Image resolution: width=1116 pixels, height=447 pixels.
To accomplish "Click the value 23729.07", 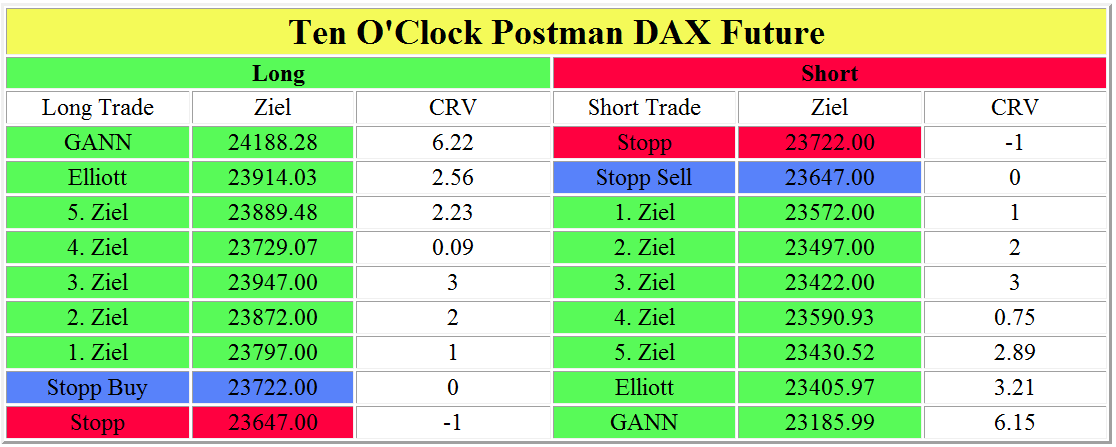I will coord(273,248).
